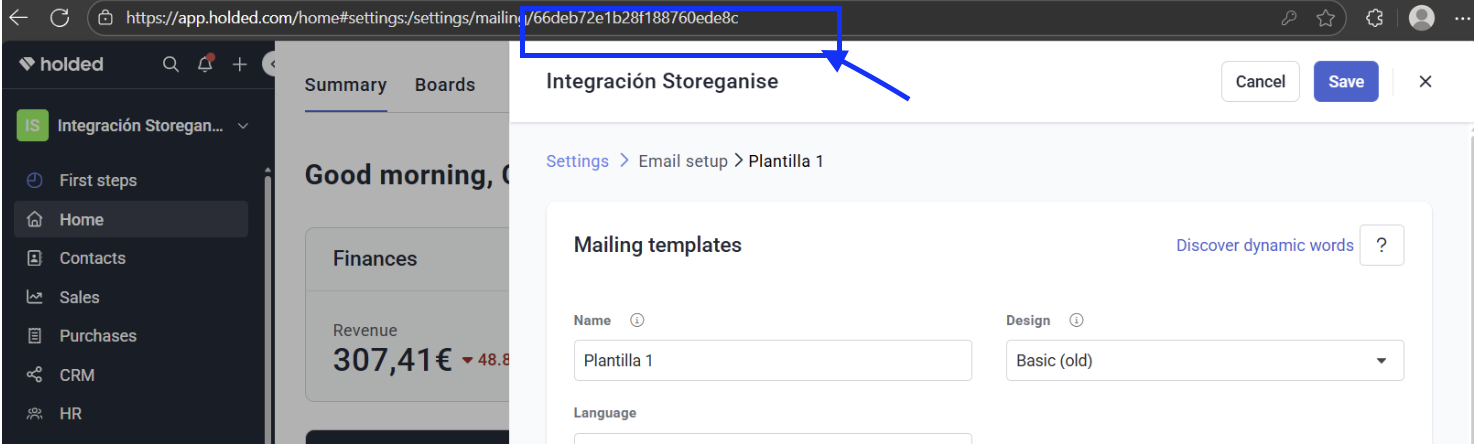Switch to the Summary tab
The height and width of the screenshot is (448, 1478).
345,85
